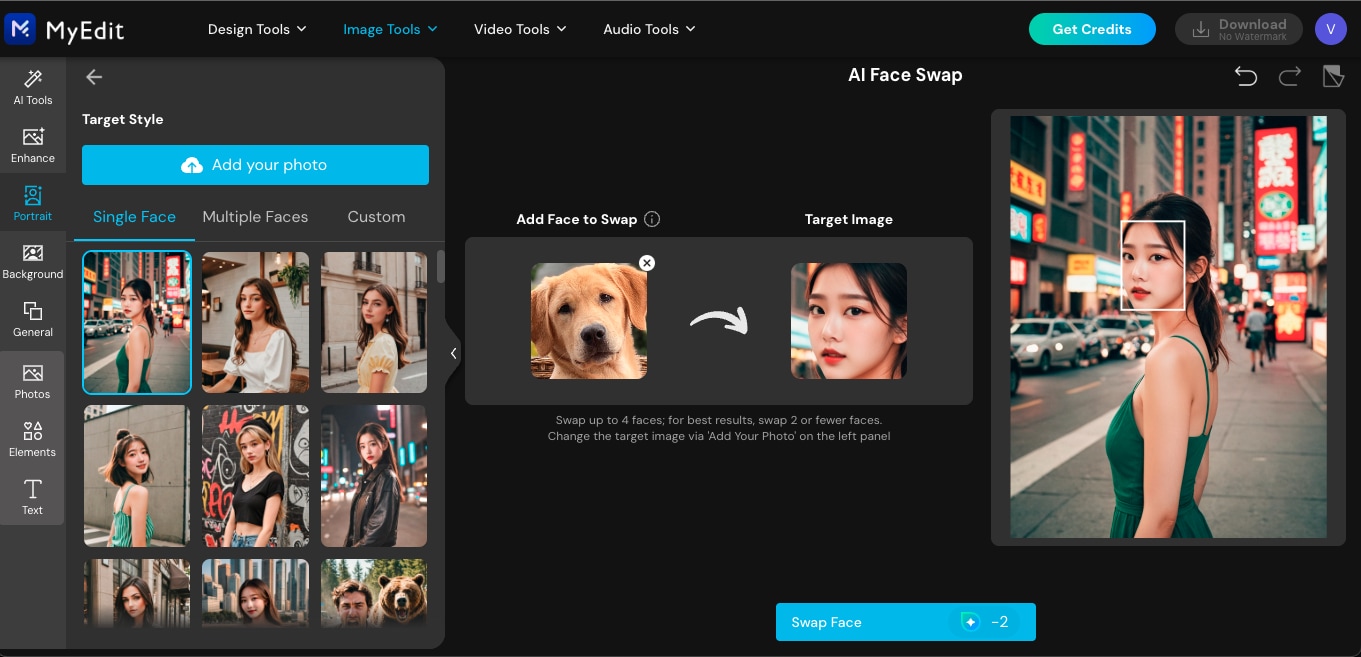Select the short hair striped dress thumbnail
Image resolution: width=1361 pixels, height=657 pixels.
tap(137, 476)
